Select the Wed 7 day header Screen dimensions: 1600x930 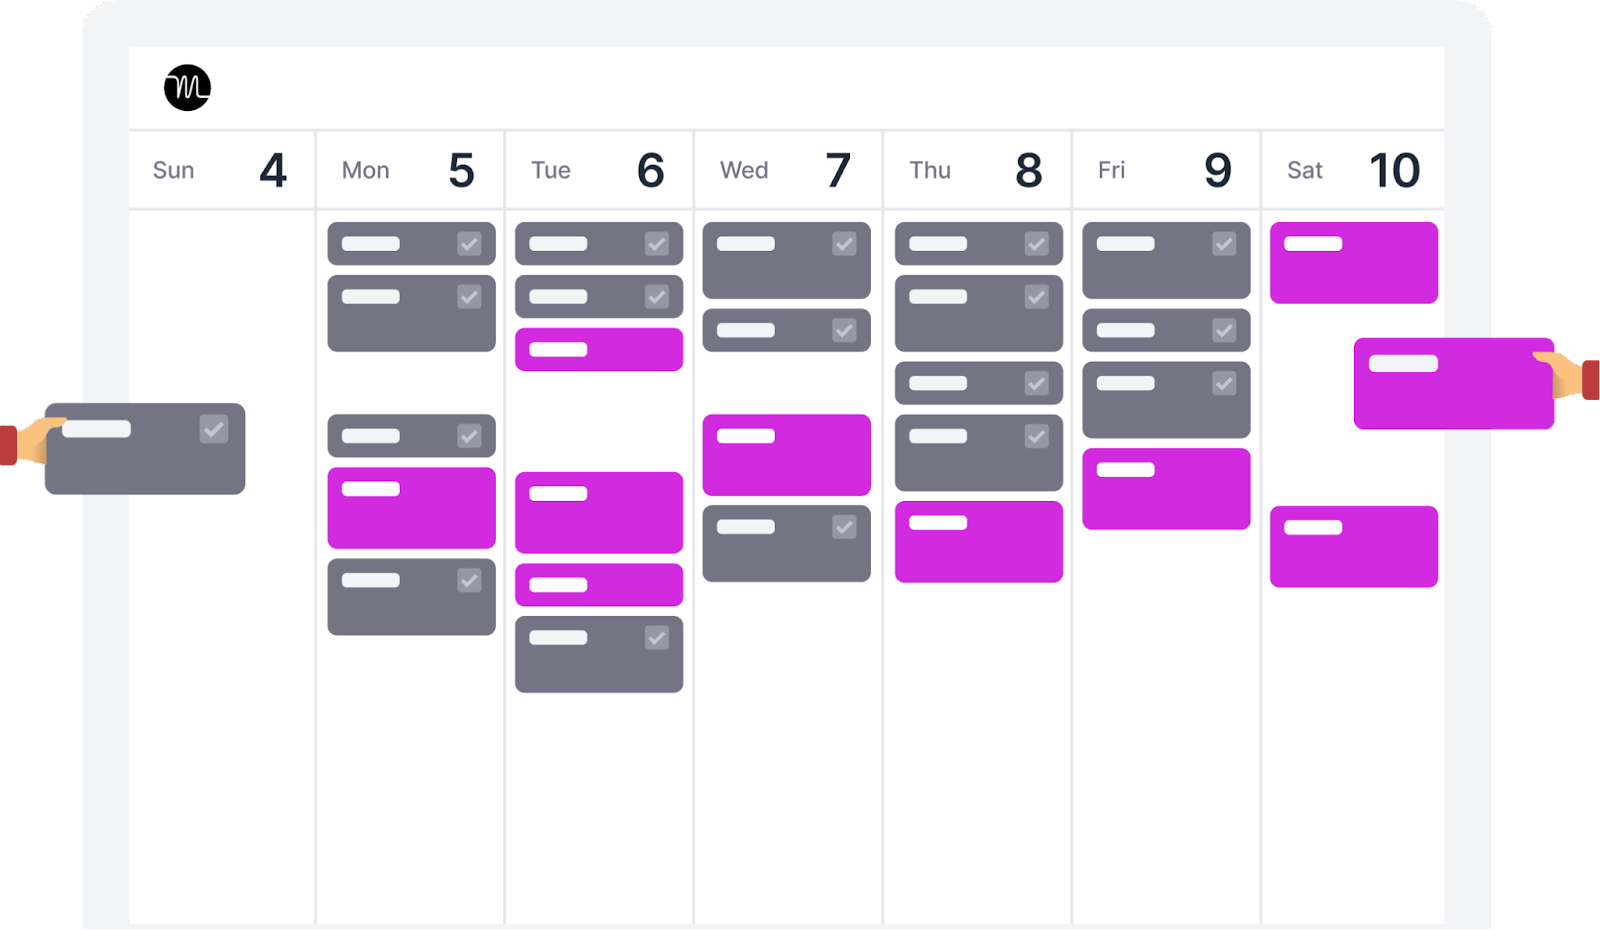click(x=788, y=170)
